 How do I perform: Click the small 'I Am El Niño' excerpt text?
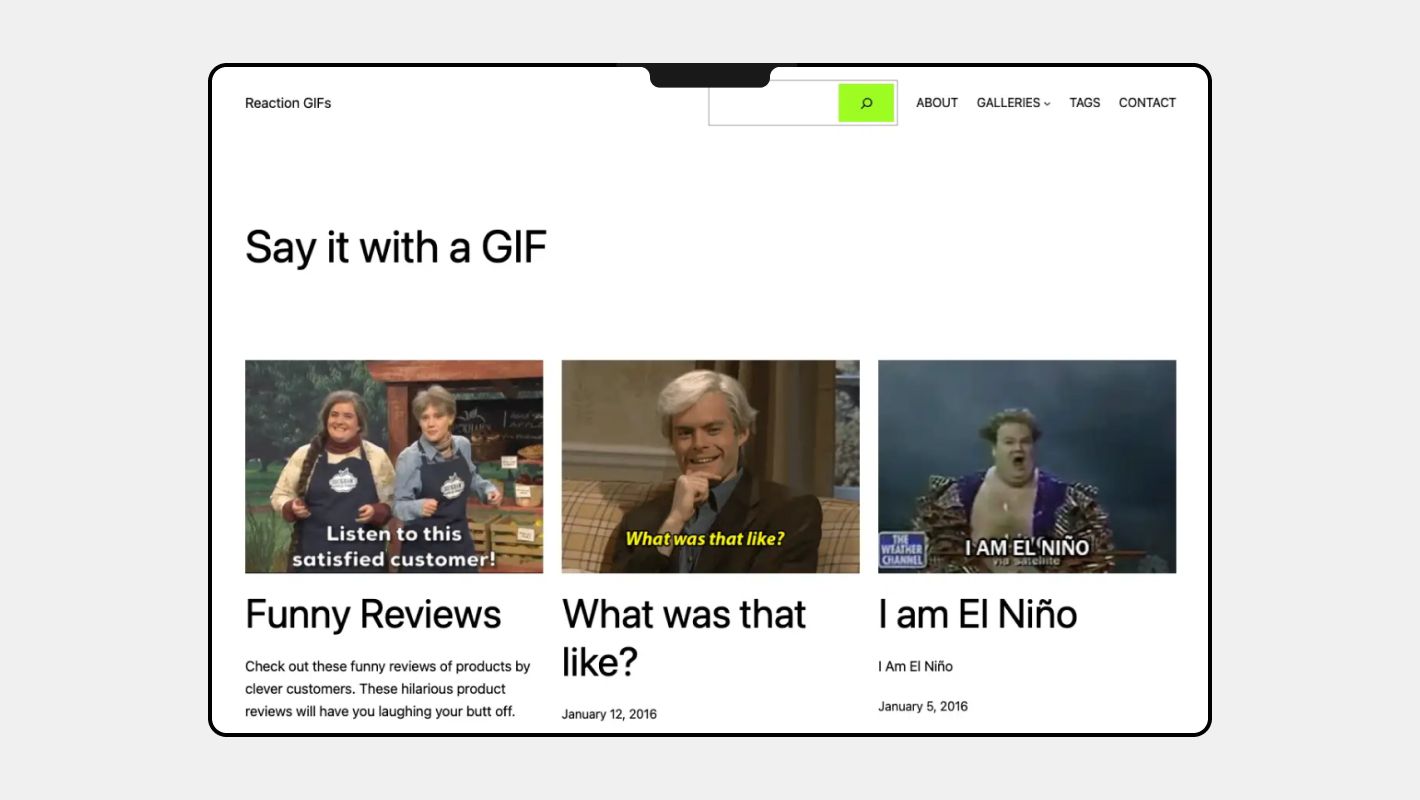coord(915,666)
